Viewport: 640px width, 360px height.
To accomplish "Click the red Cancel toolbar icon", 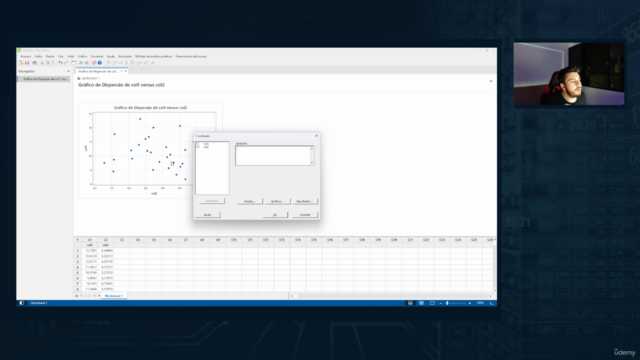I will tap(94, 63).
